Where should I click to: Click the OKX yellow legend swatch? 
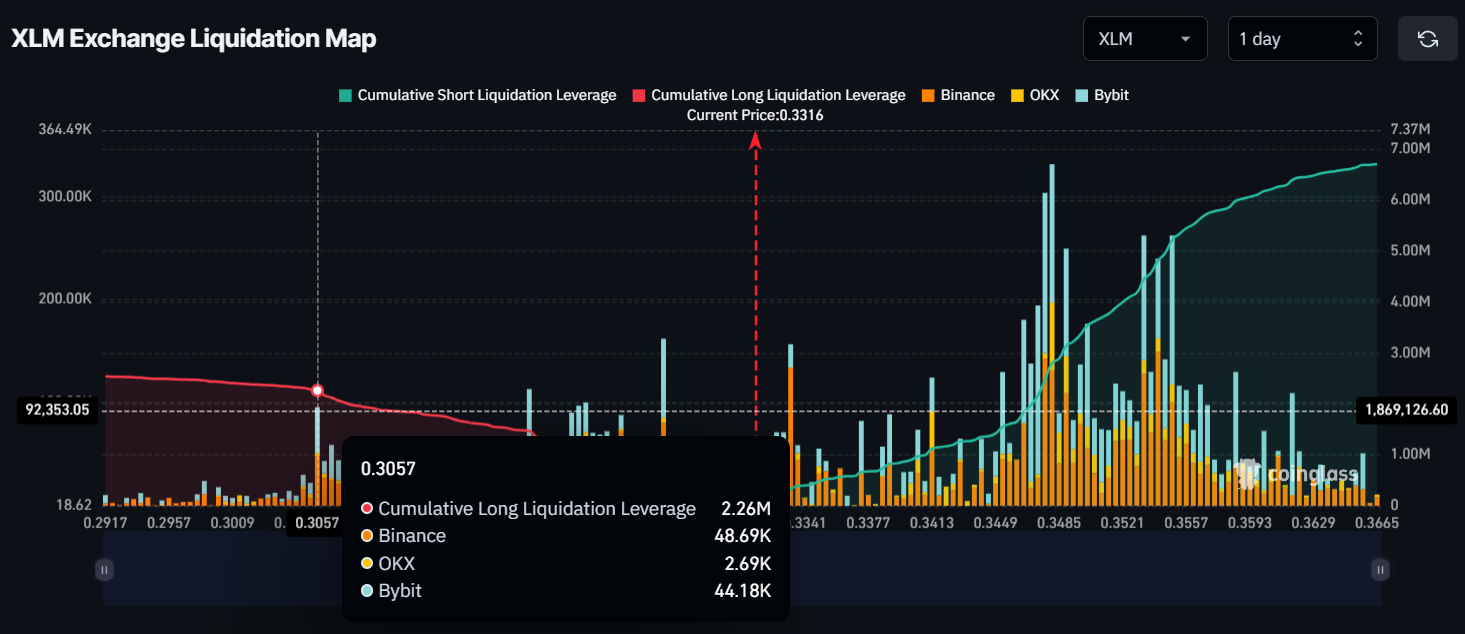click(x=1018, y=96)
